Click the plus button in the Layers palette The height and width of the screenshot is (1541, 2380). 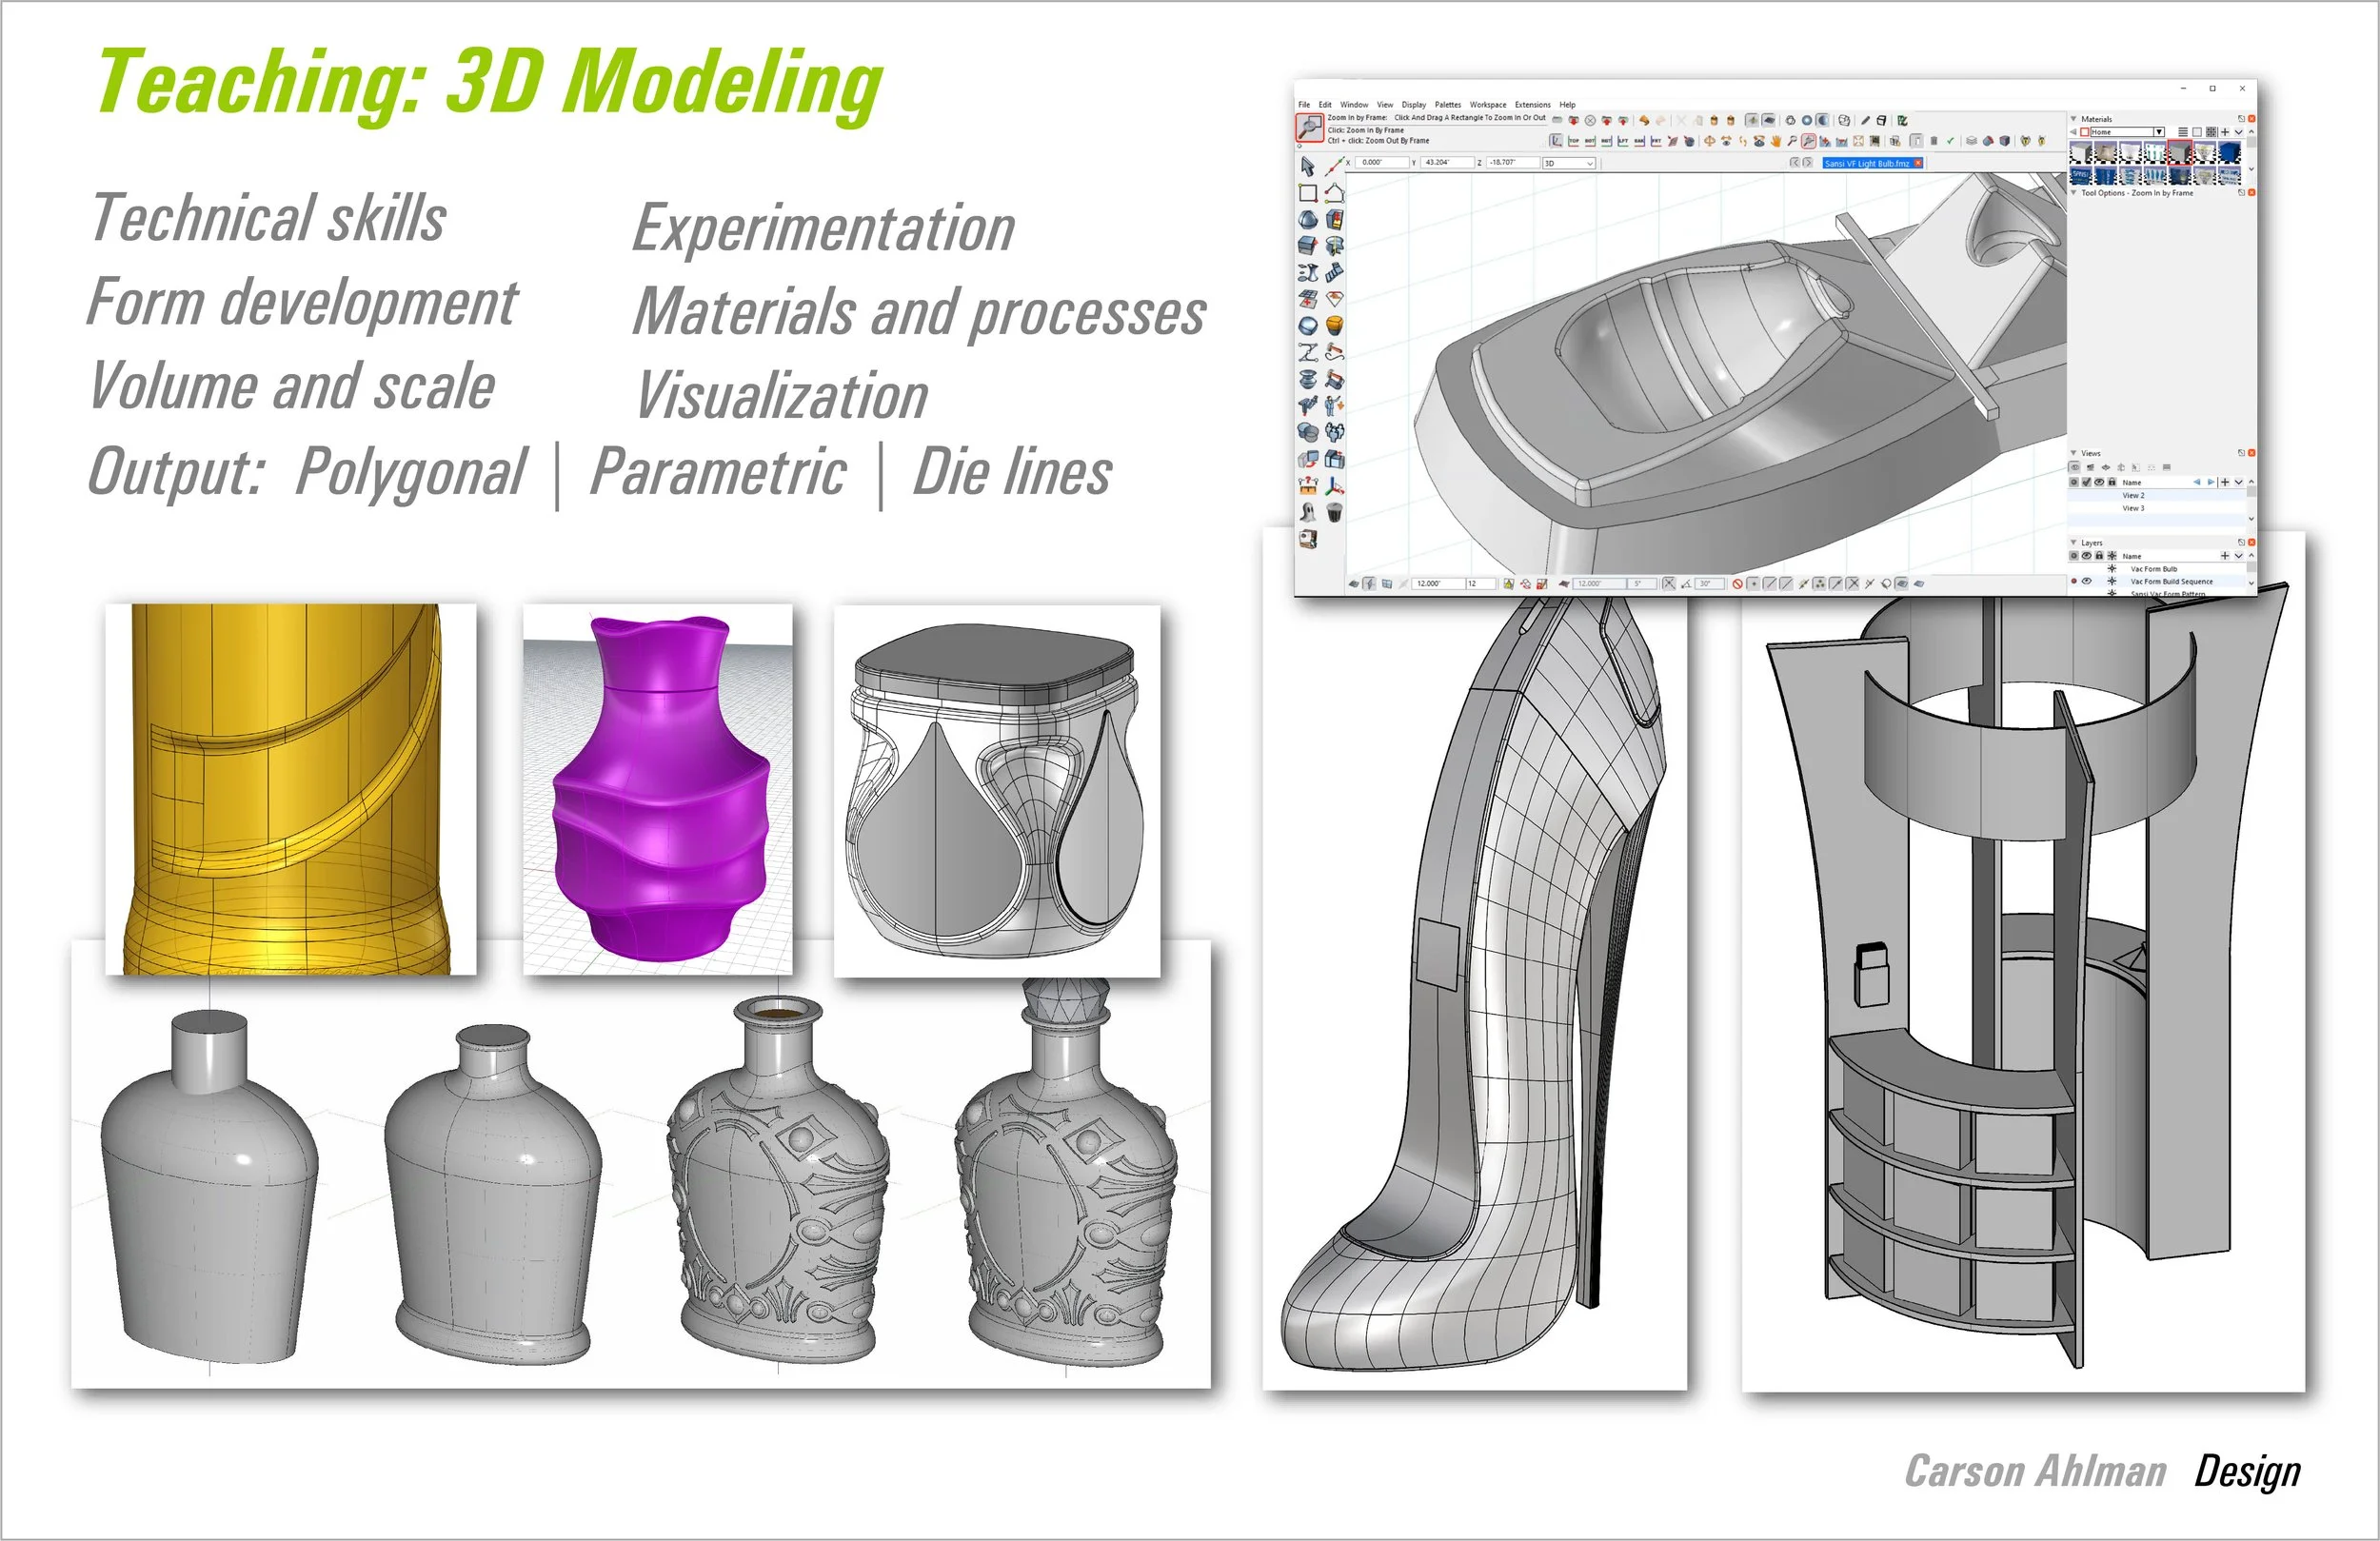pyautogui.click(x=2225, y=557)
